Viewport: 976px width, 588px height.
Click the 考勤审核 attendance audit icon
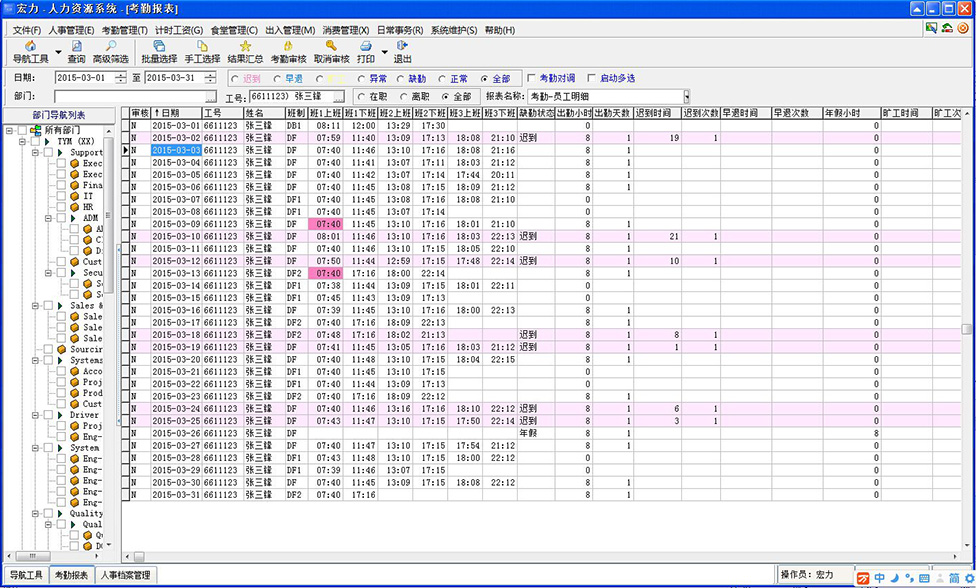click(x=288, y=52)
